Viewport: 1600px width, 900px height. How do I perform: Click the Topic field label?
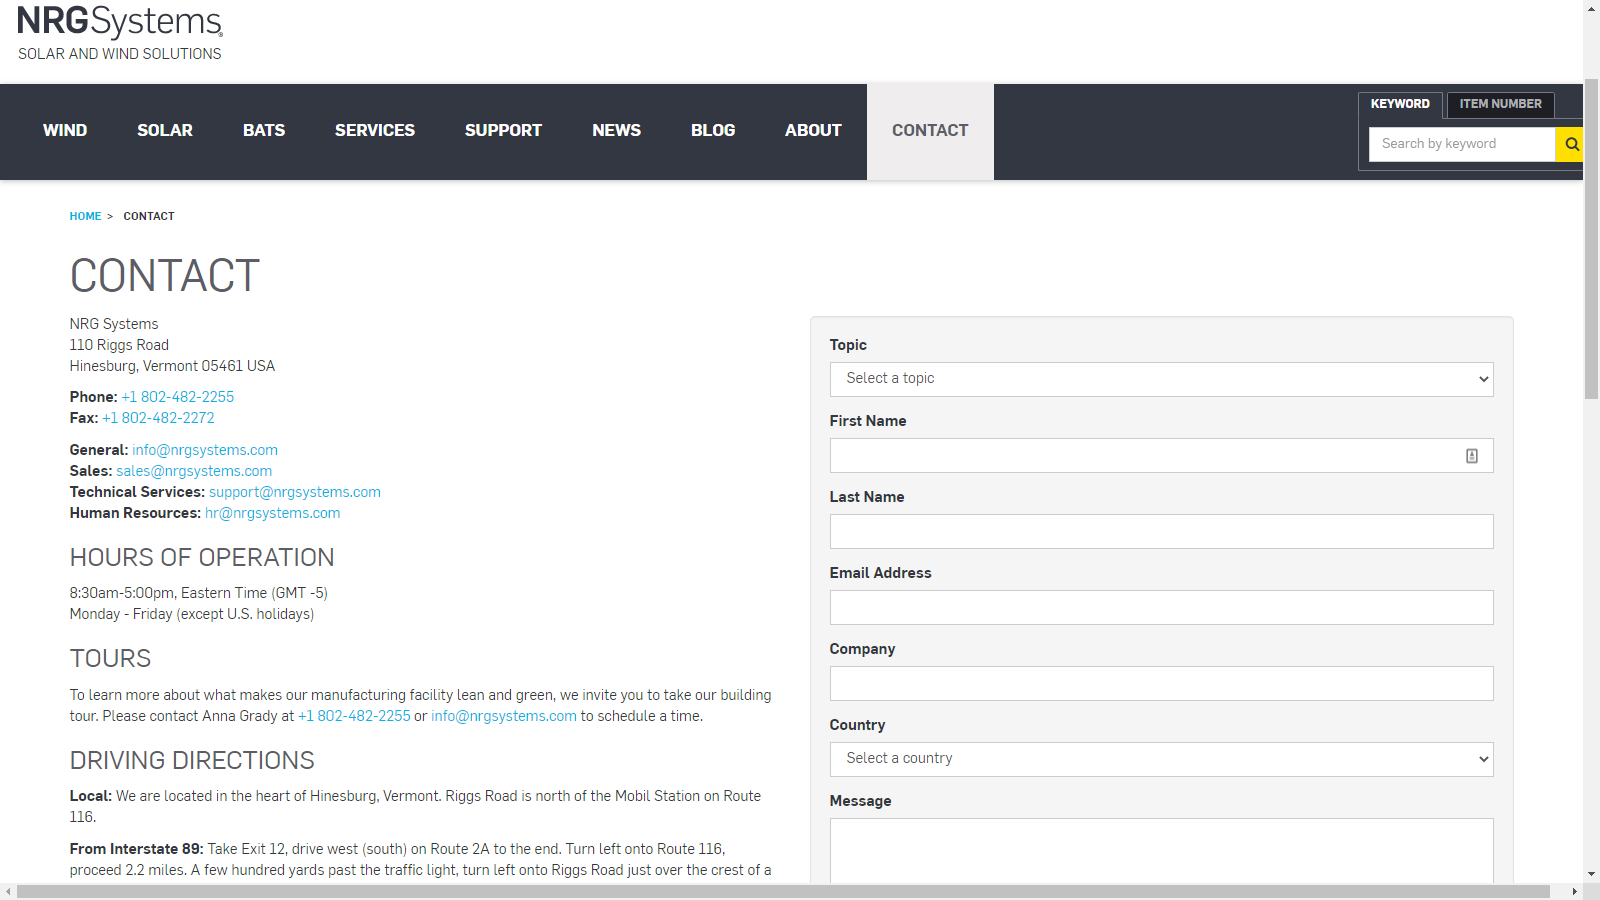coord(848,345)
